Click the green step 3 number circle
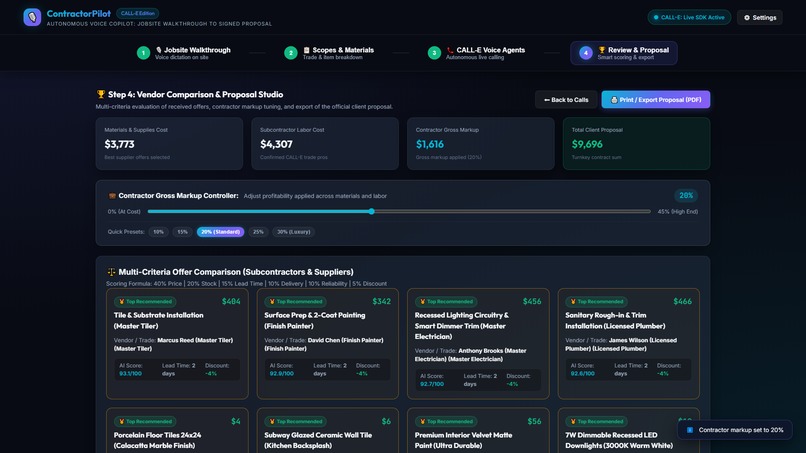Screen dimensions: 806x453 click(434, 53)
